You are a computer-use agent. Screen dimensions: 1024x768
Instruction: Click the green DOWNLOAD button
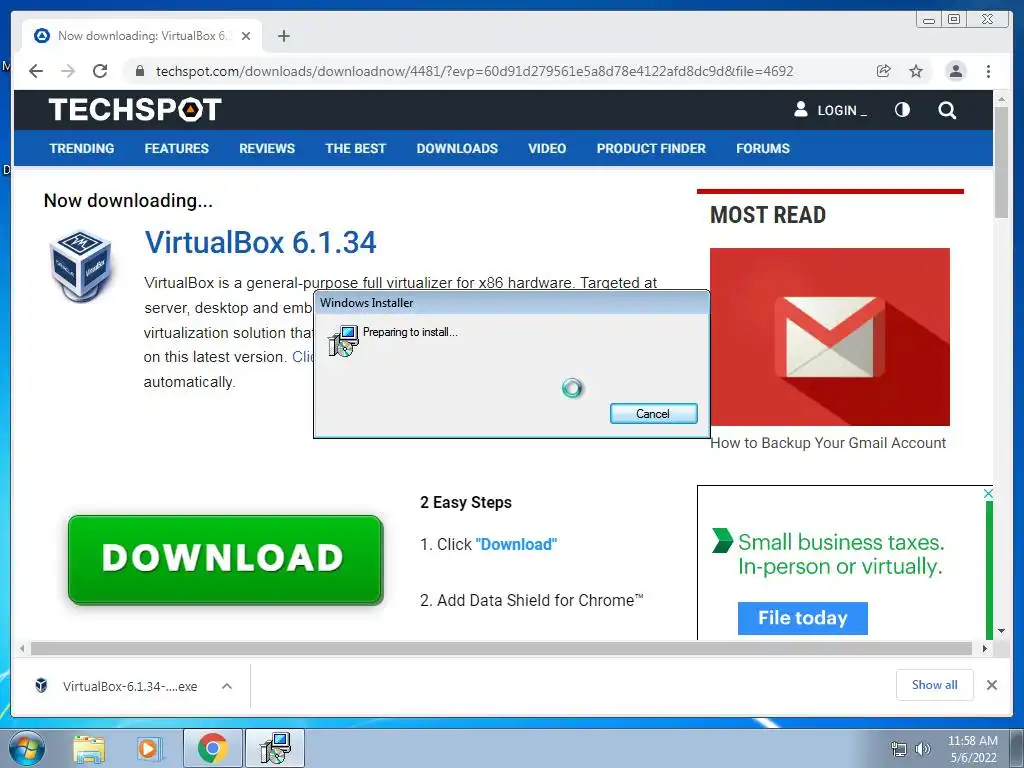click(225, 559)
